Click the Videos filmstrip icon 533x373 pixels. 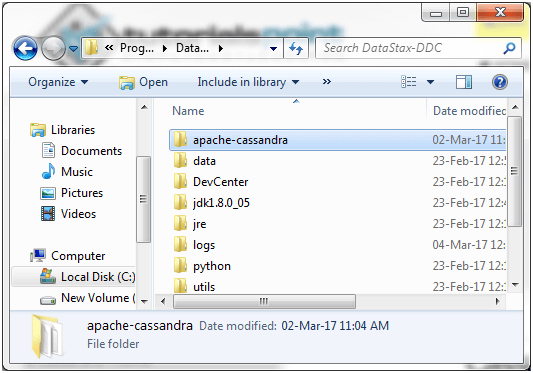tap(48, 214)
